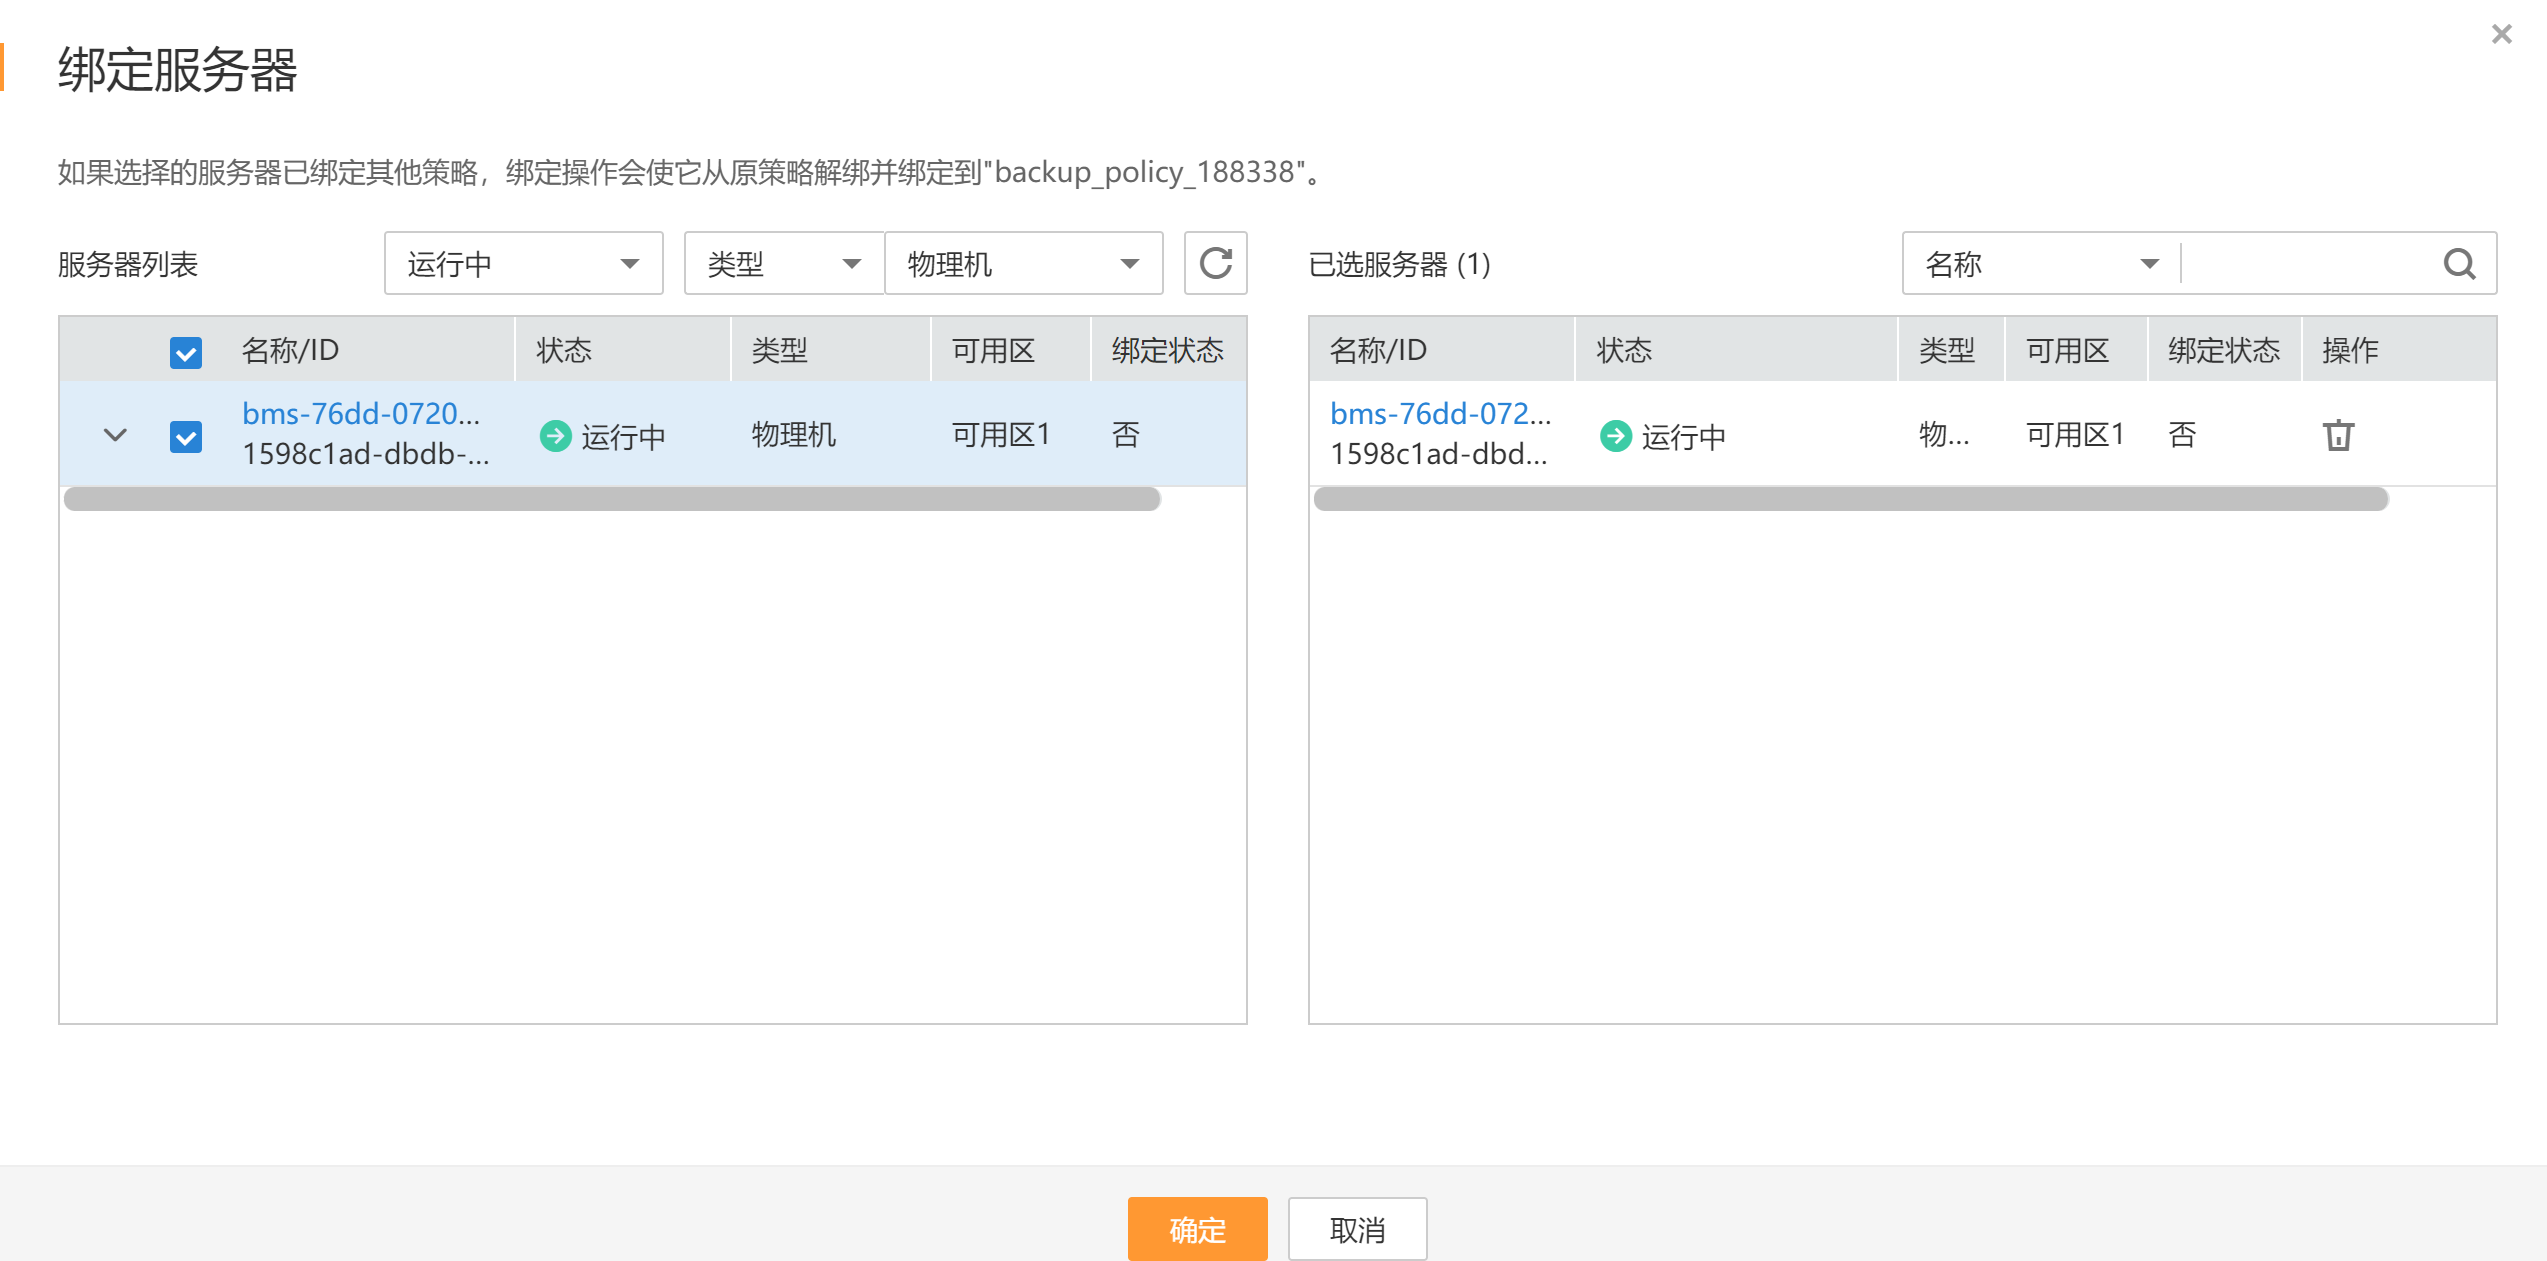
Task: Click 名称/ID header in server list
Action: pyautogui.click(x=291, y=350)
